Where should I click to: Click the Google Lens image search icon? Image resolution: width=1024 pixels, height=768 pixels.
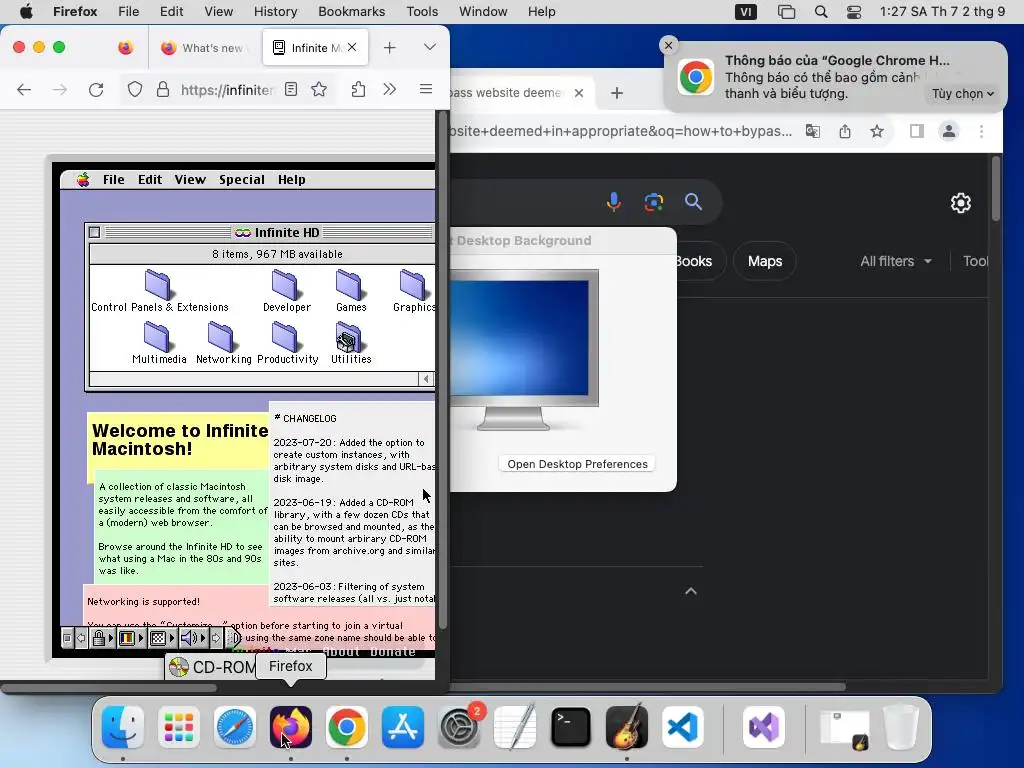click(x=654, y=202)
